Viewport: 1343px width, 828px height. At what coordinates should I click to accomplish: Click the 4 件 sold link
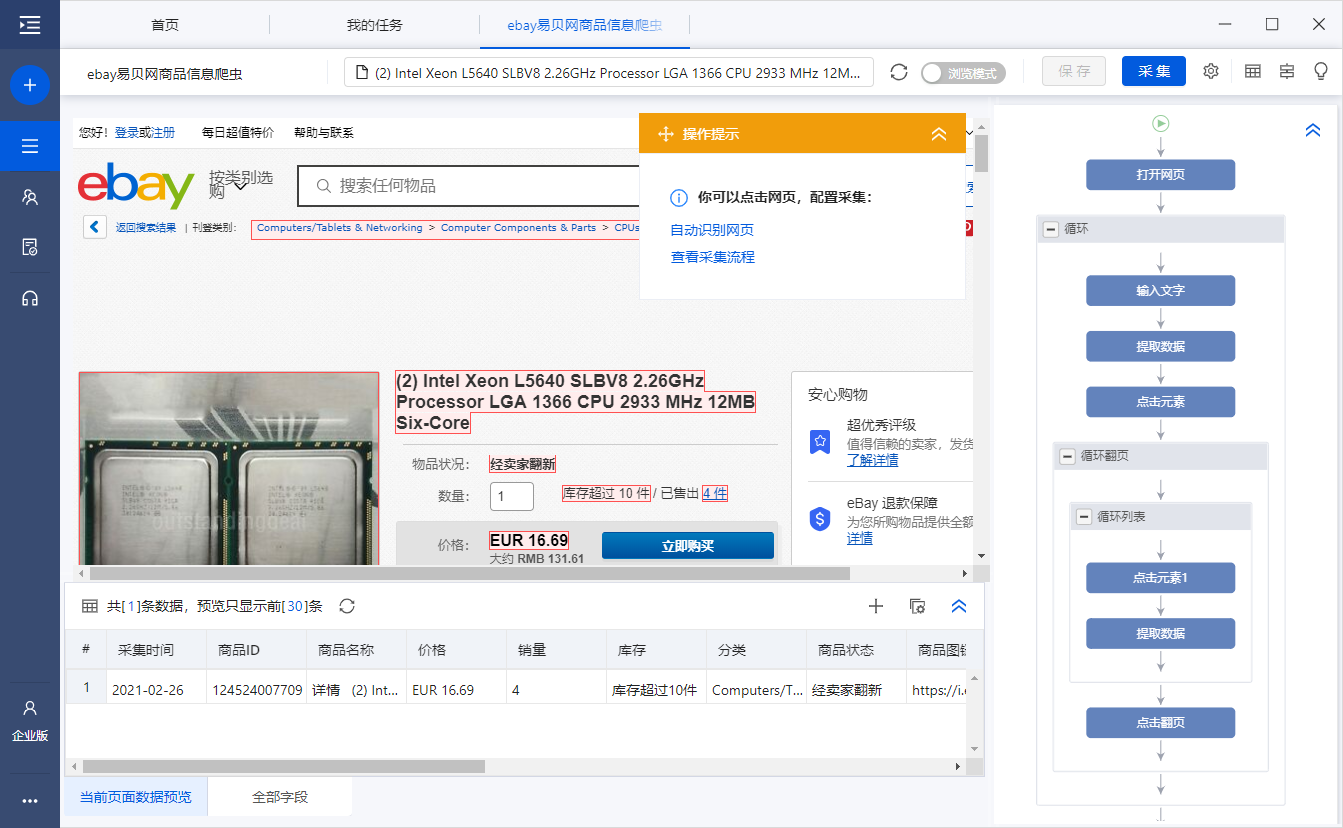coord(715,493)
